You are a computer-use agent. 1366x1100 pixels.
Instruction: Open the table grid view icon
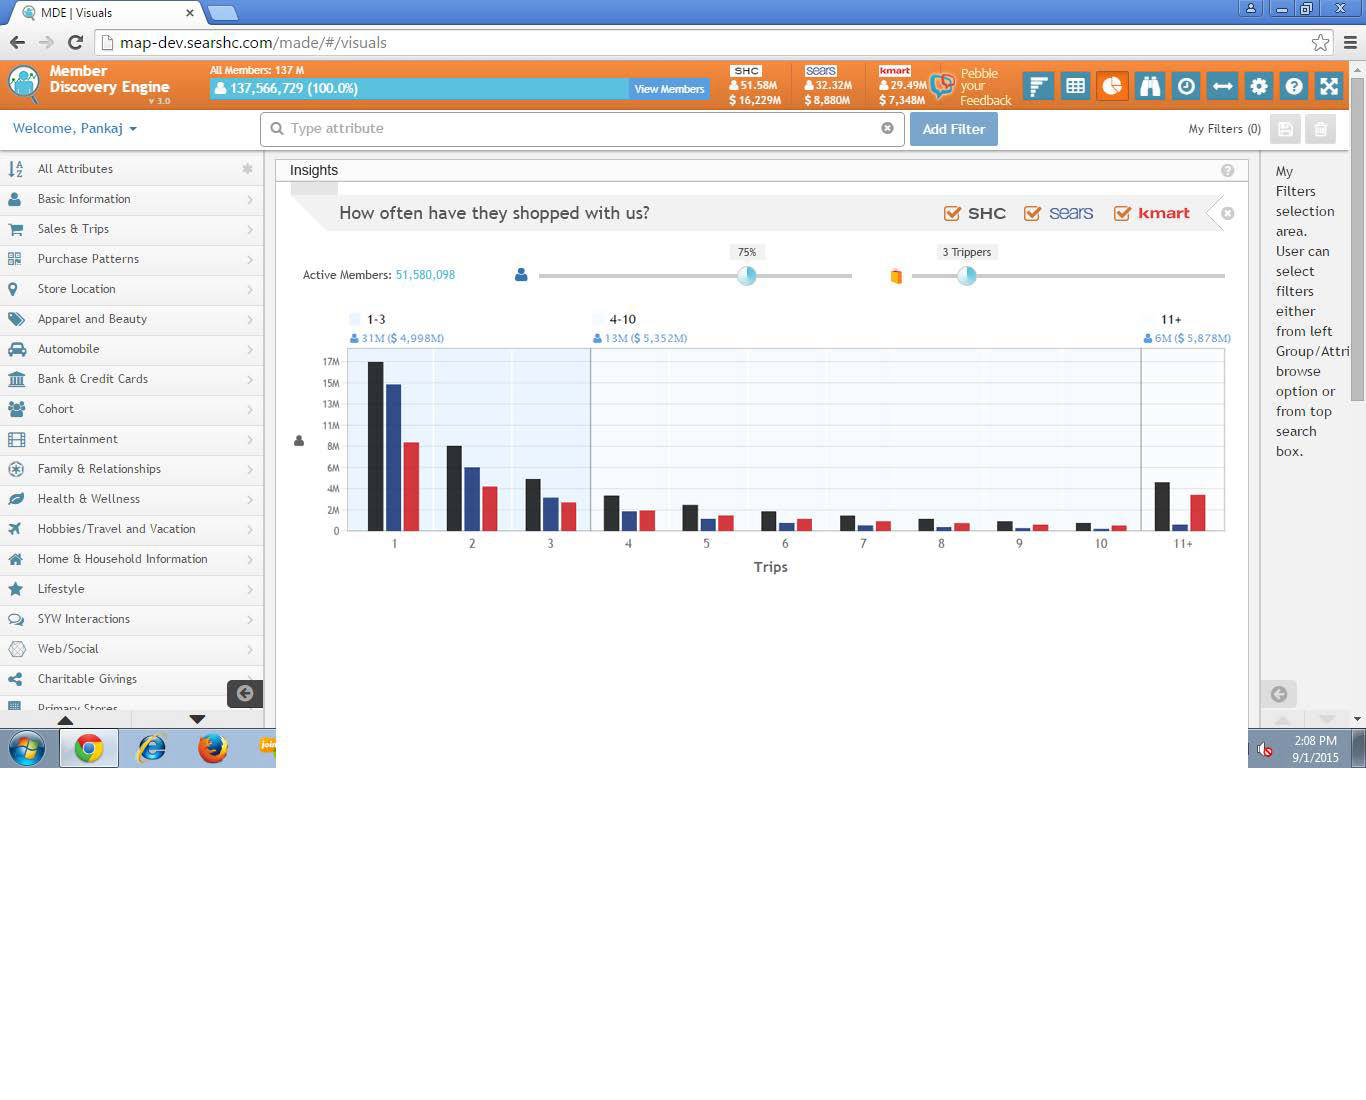coord(1075,87)
